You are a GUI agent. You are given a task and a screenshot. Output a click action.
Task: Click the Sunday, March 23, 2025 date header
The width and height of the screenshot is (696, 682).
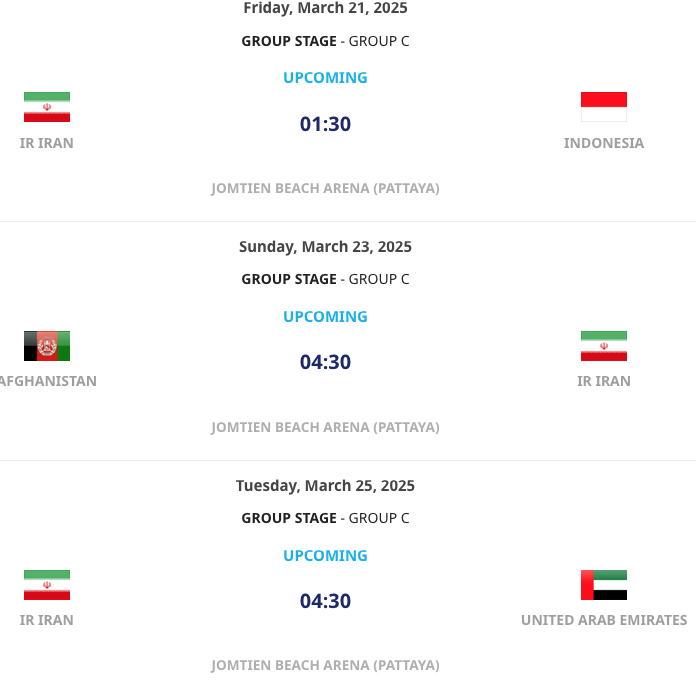(x=325, y=247)
